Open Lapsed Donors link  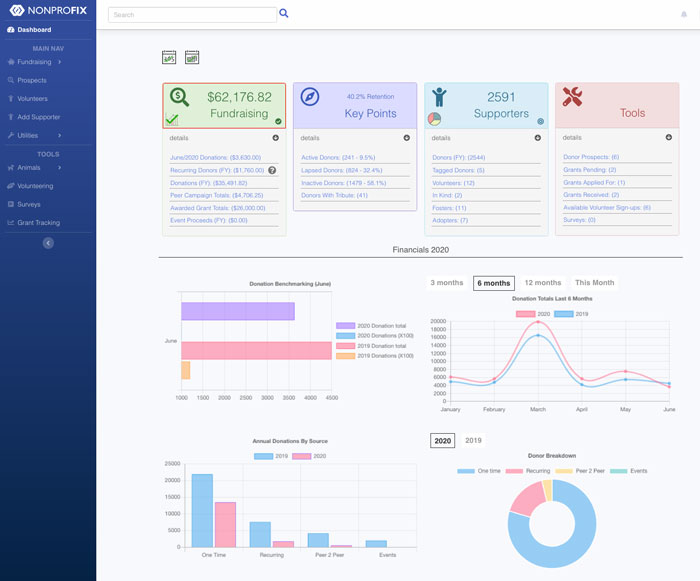[342, 170]
